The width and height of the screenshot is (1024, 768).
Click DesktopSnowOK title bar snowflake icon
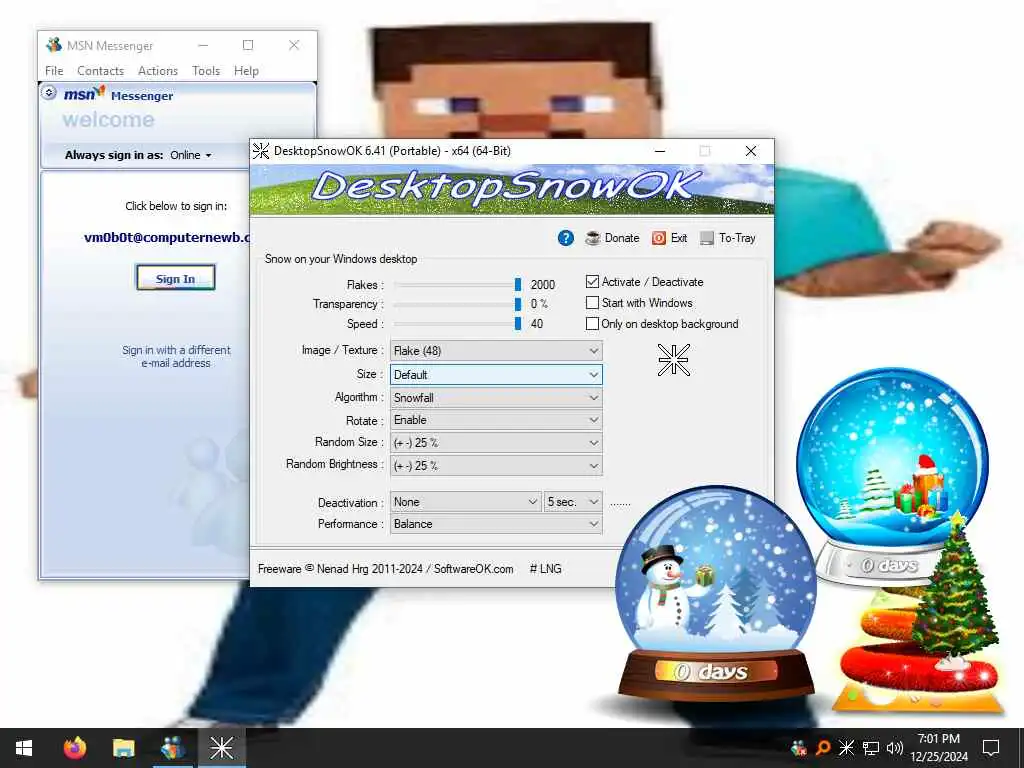[261, 151]
